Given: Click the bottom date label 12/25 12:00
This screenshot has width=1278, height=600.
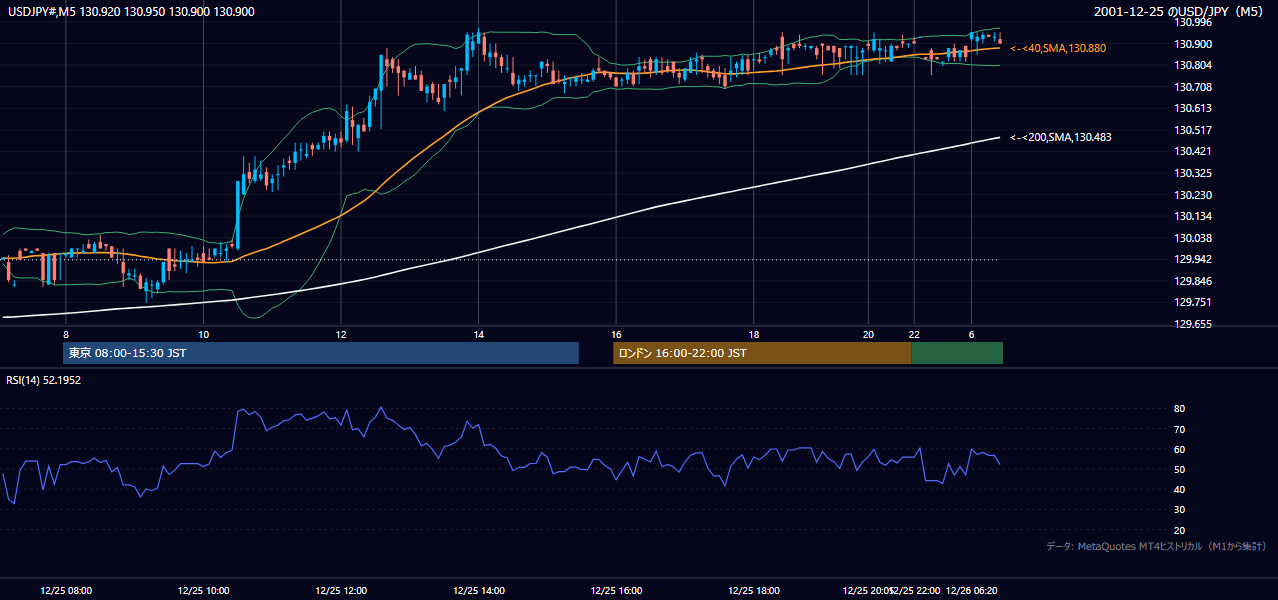Looking at the screenshot, I should pos(341,590).
